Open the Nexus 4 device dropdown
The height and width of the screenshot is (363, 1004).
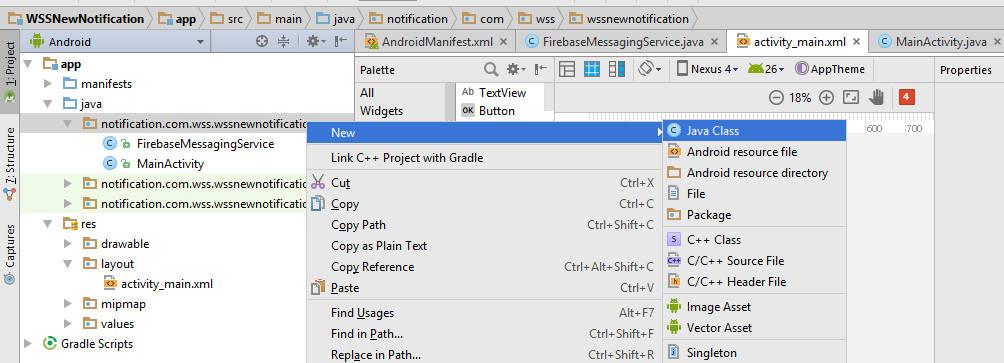pos(708,69)
